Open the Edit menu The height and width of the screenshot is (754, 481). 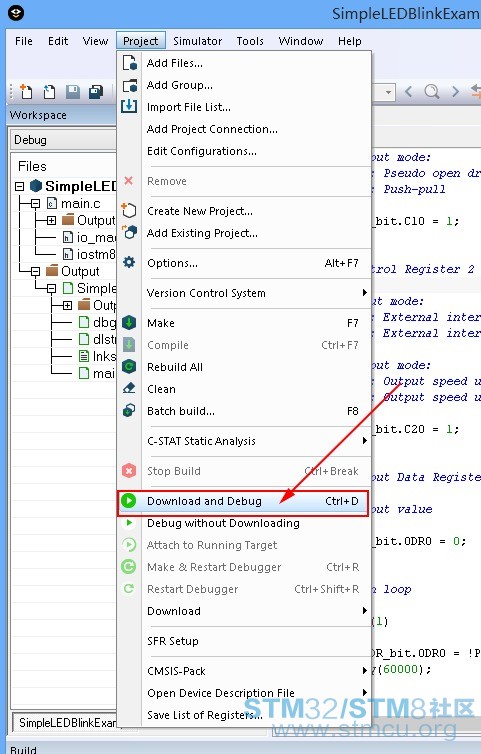coord(58,41)
